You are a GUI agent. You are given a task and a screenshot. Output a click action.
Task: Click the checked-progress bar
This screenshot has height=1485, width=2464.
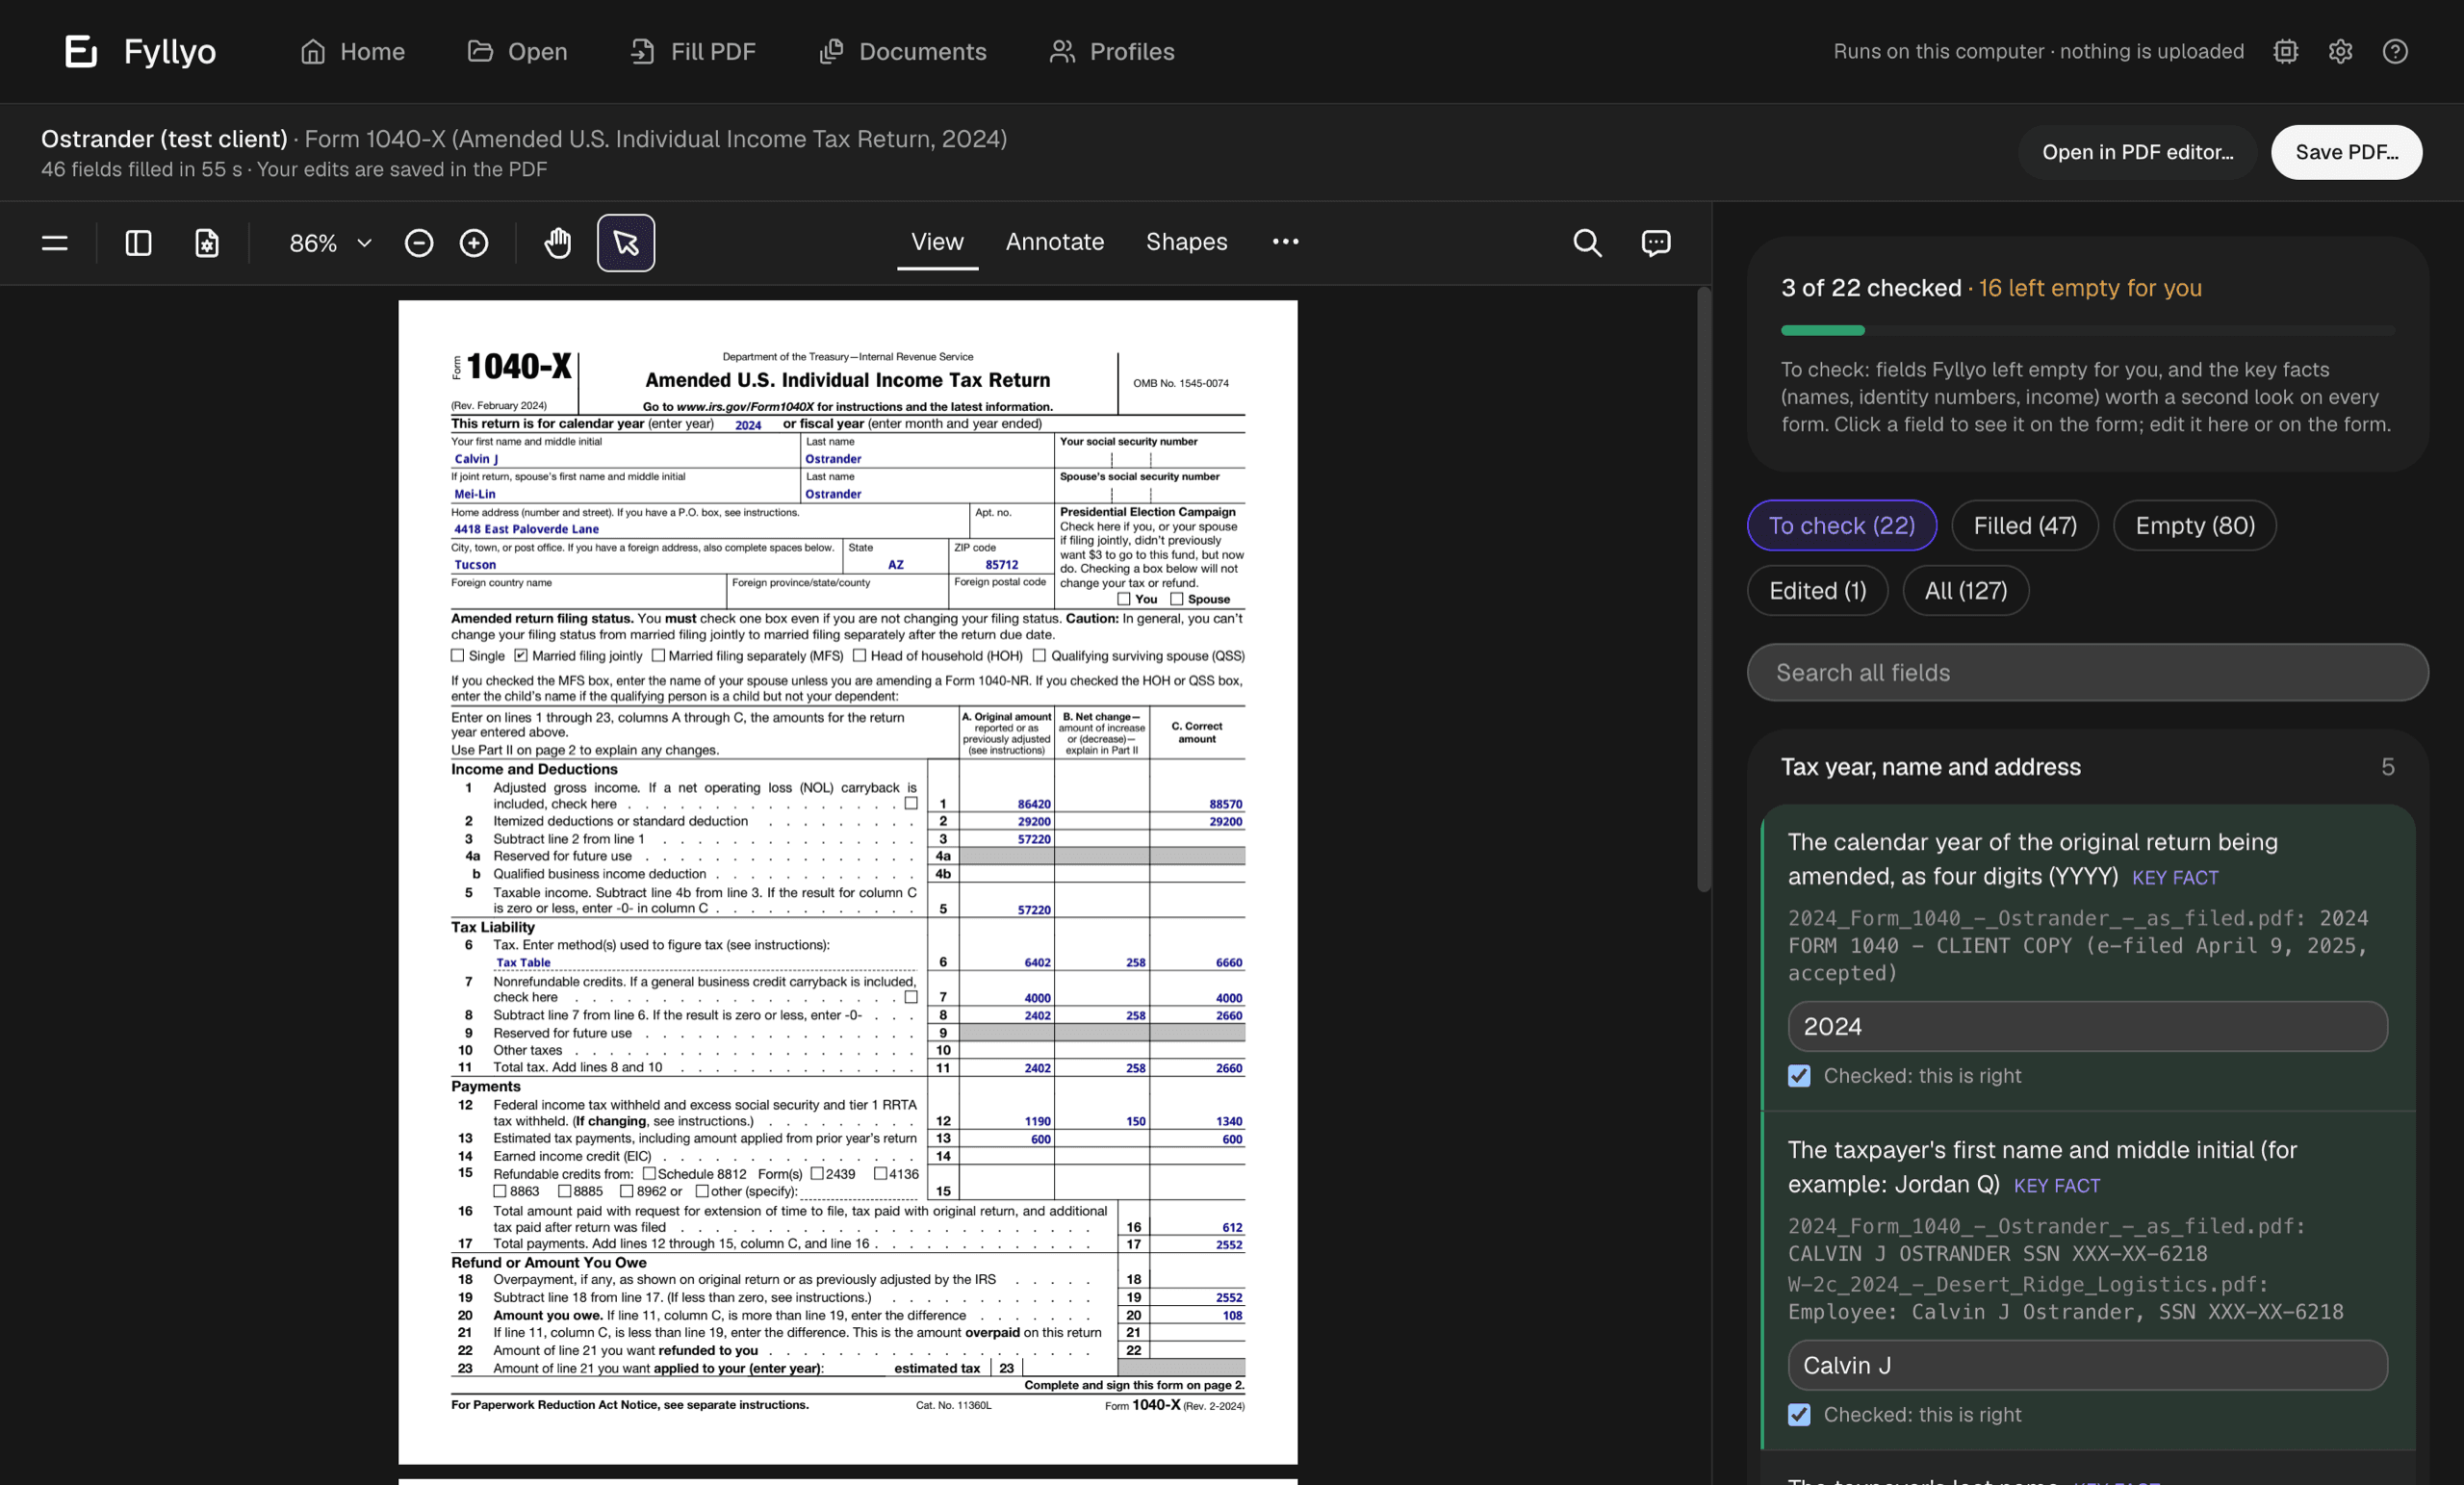[x=2088, y=330]
